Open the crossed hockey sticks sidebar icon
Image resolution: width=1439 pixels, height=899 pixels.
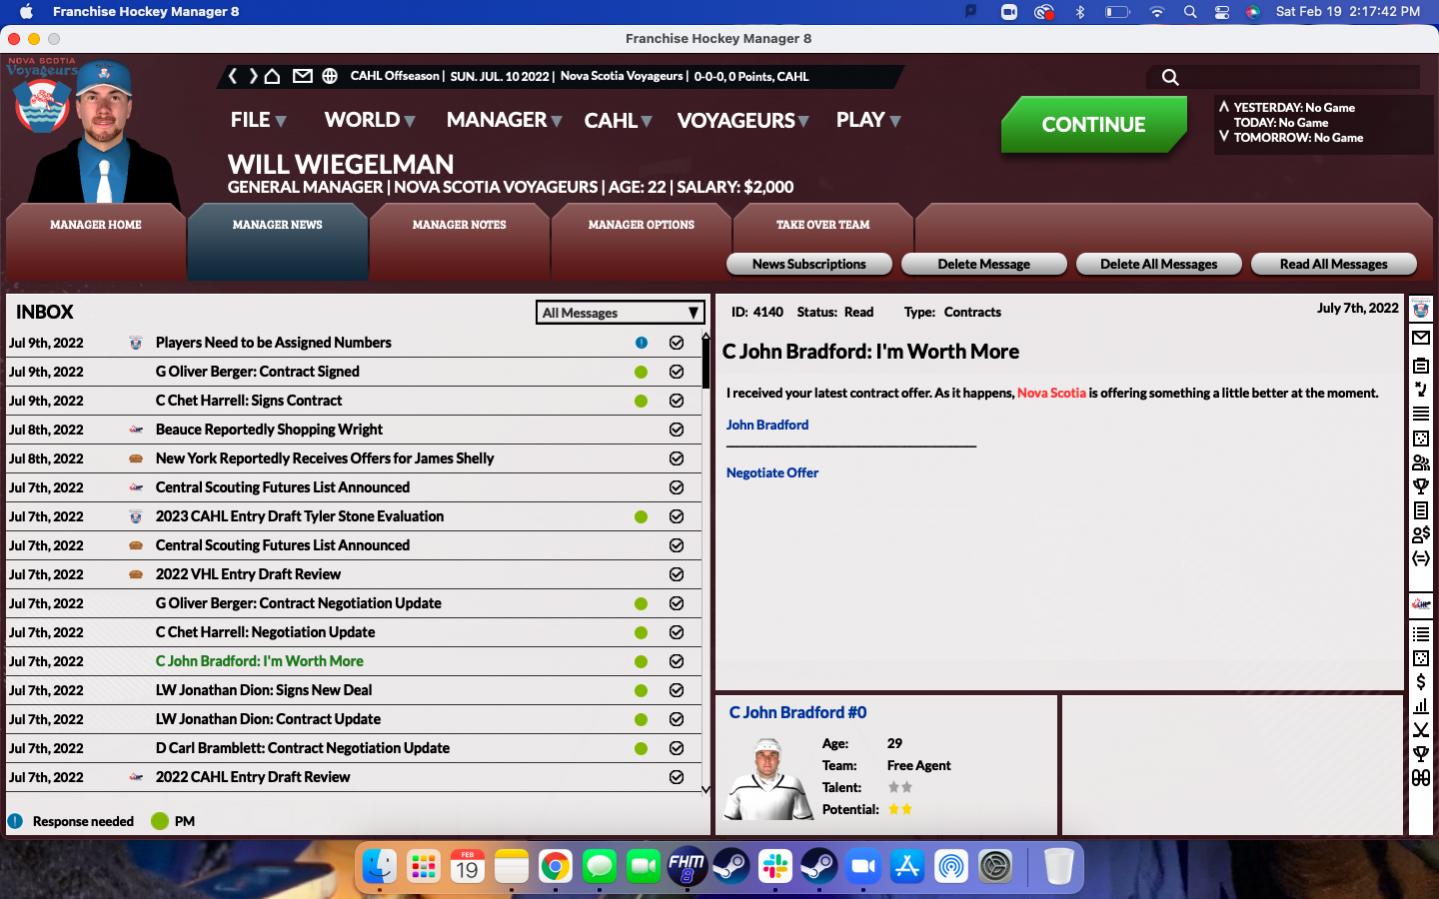tap(1420, 730)
